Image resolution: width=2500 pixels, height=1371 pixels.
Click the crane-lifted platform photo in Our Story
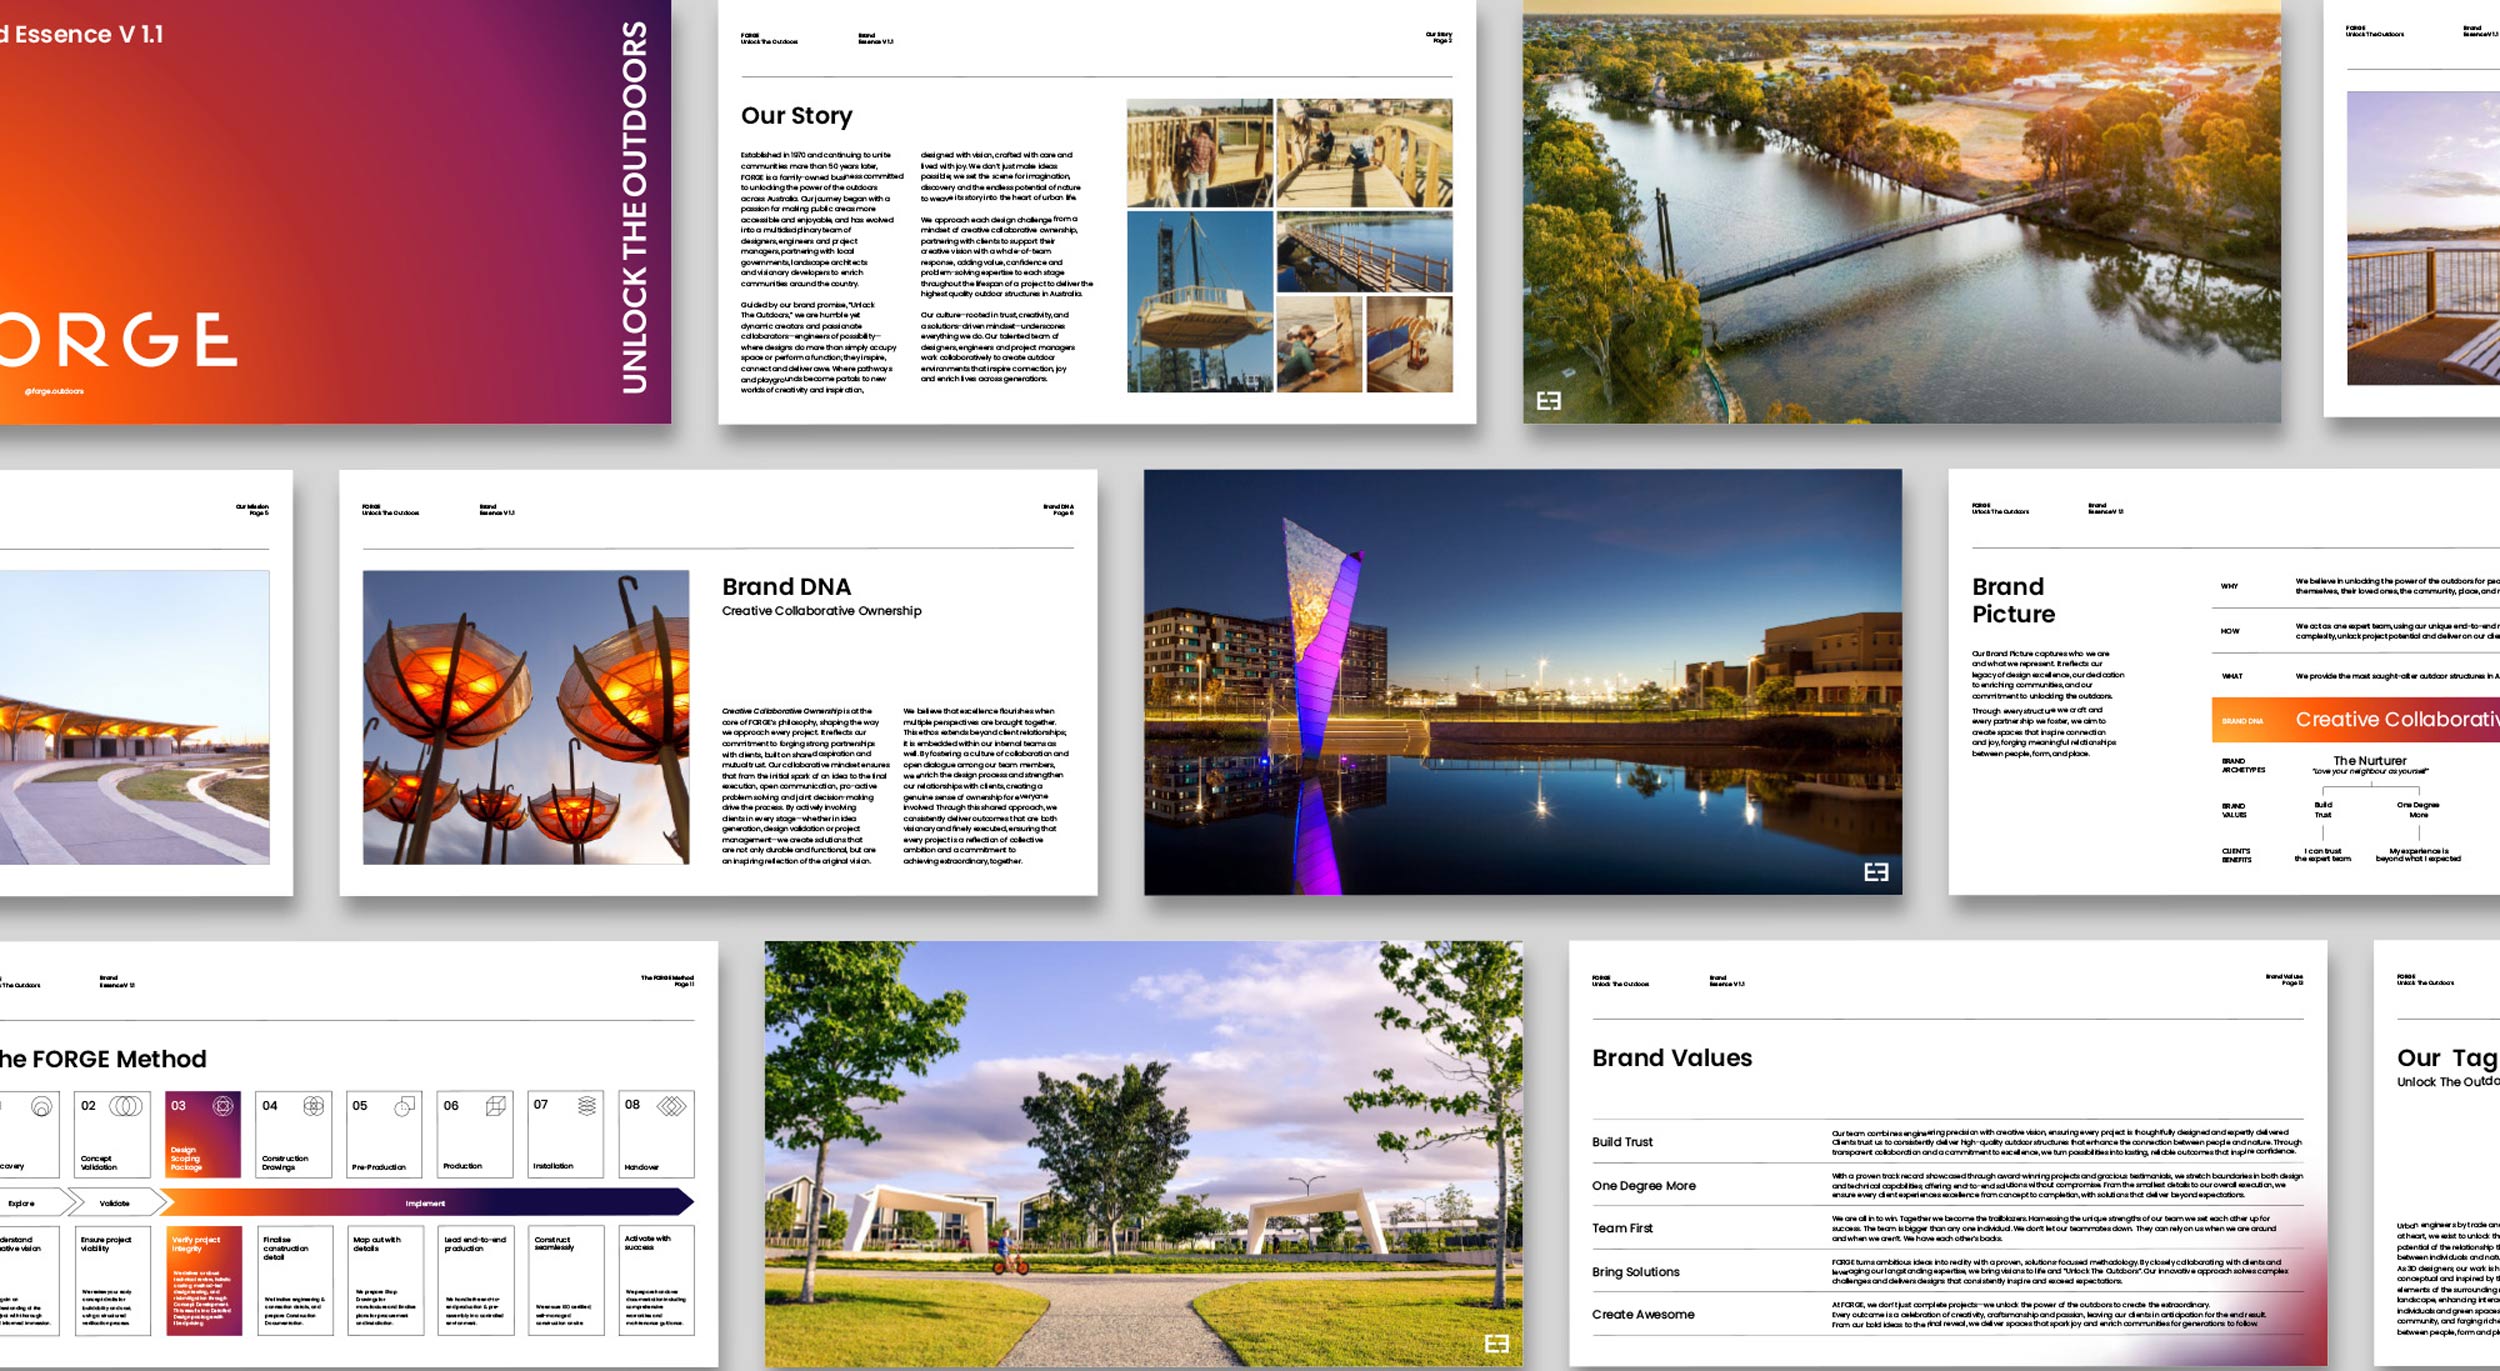point(1200,301)
